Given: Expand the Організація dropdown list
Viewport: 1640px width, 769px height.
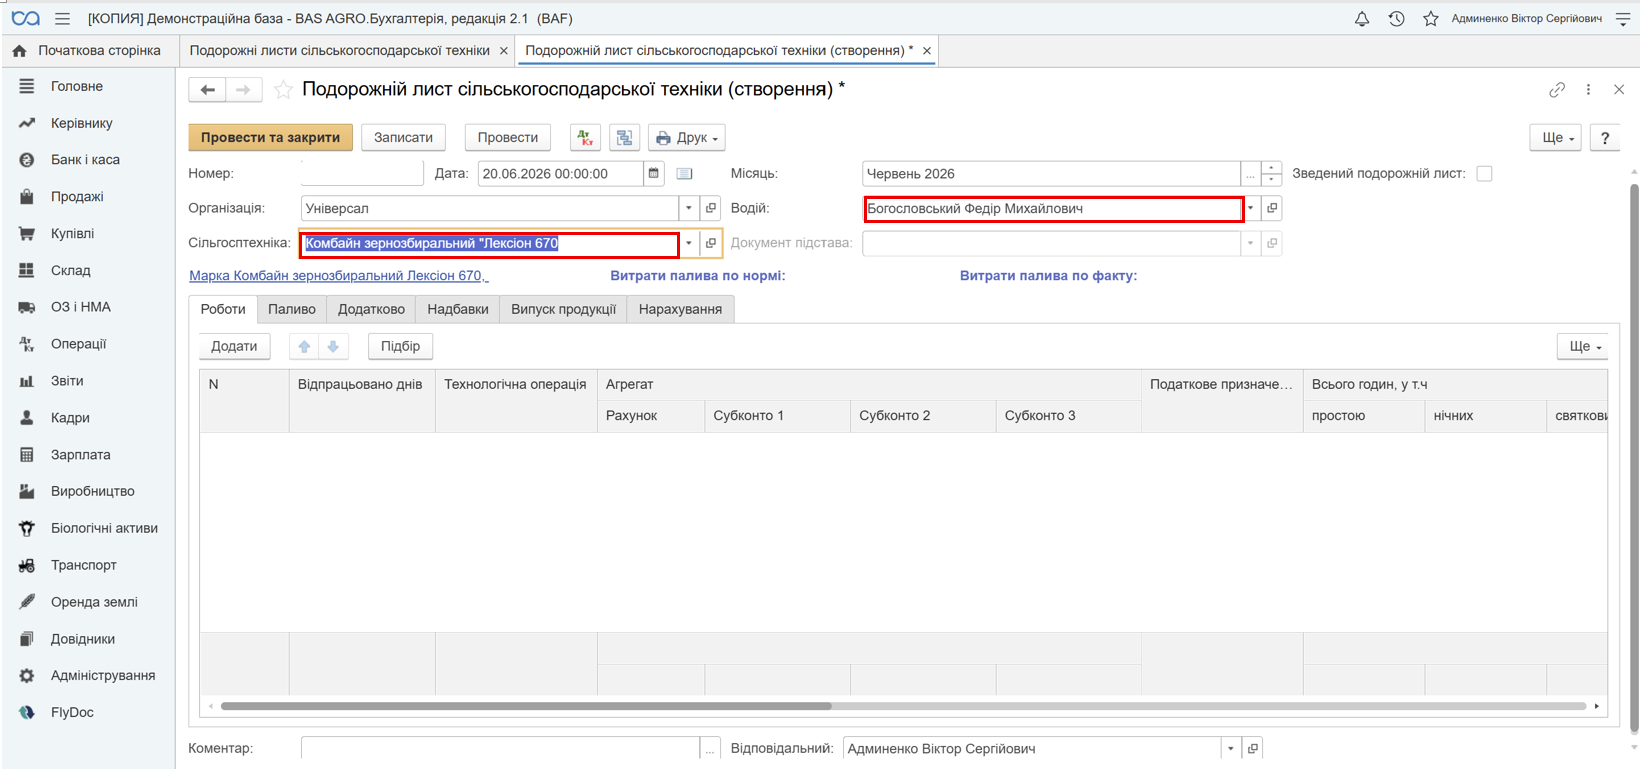Looking at the screenshot, I should pyautogui.click(x=689, y=209).
